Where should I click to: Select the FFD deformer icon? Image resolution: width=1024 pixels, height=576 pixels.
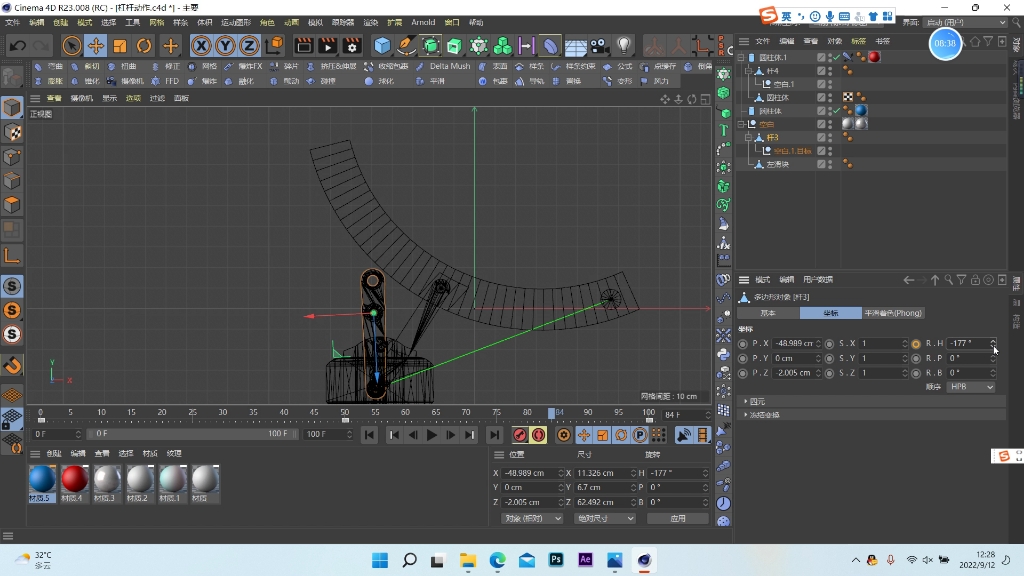point(155,81)
